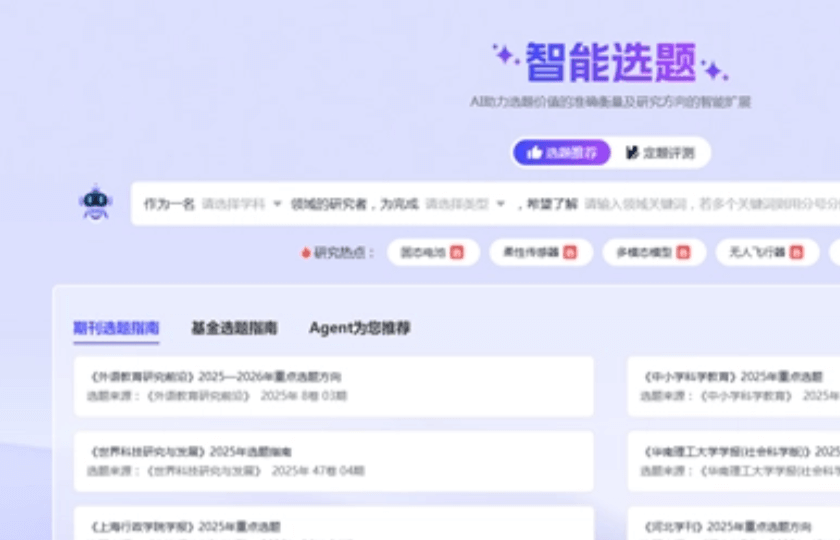The width and height of the screenshot is (840, 540).
Task: Click the robot assistant avatar icon
Action: tap(95, 202)
